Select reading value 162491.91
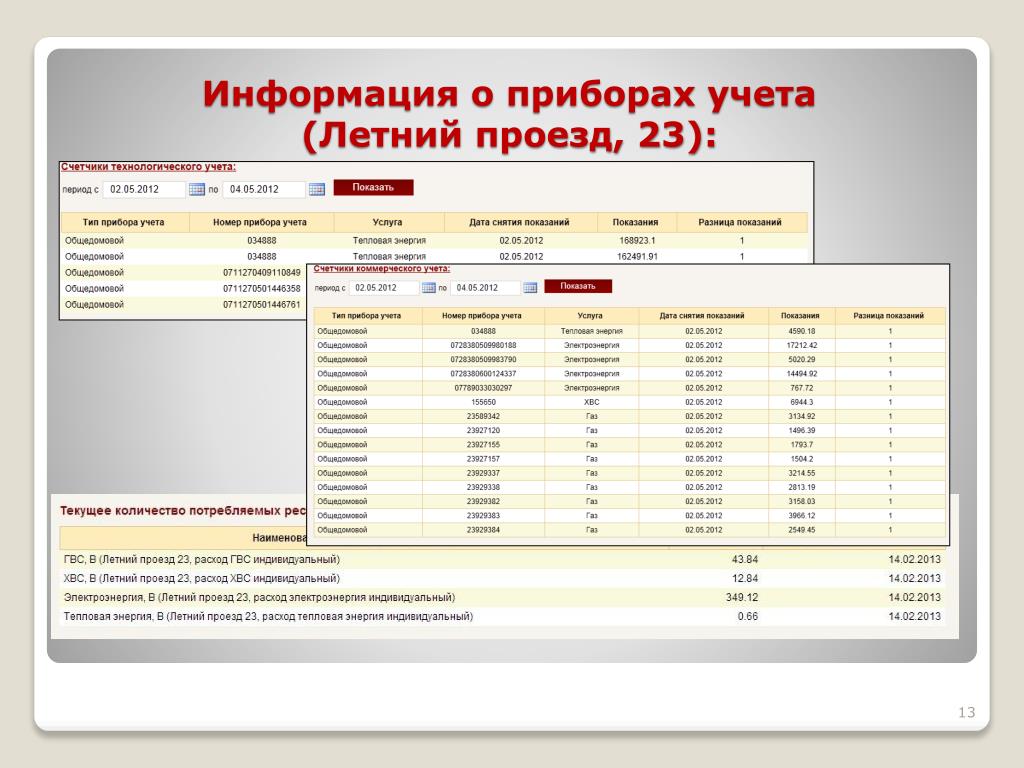This screenshot has width=1024, height=768. (637, 257)
